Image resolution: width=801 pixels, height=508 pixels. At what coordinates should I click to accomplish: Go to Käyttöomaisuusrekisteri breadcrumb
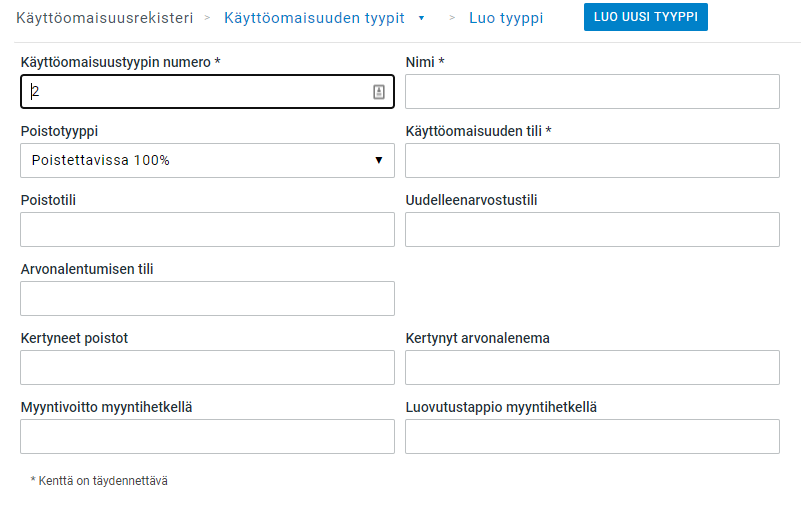coord(105,18)
